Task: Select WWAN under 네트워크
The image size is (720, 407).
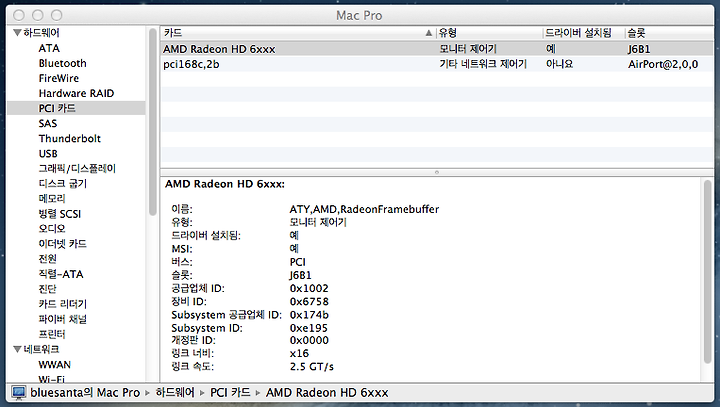Action: 55,365
